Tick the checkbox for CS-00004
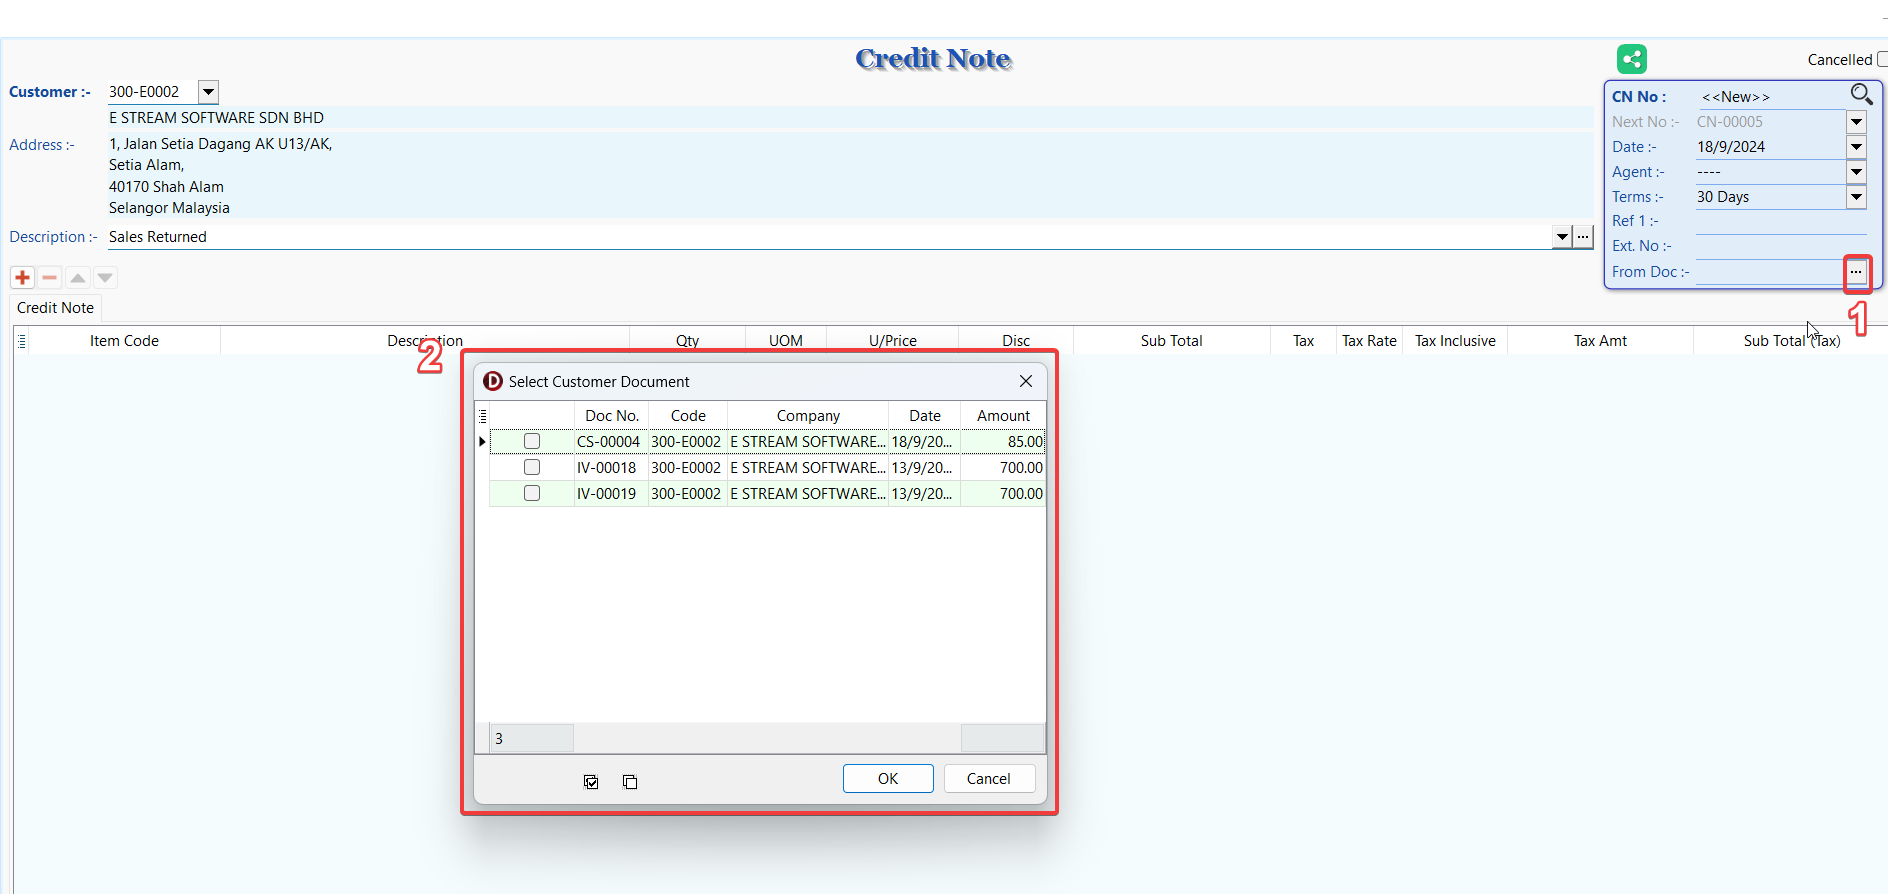This screenshot has height=894, width=1888. [x=532, y=441]
